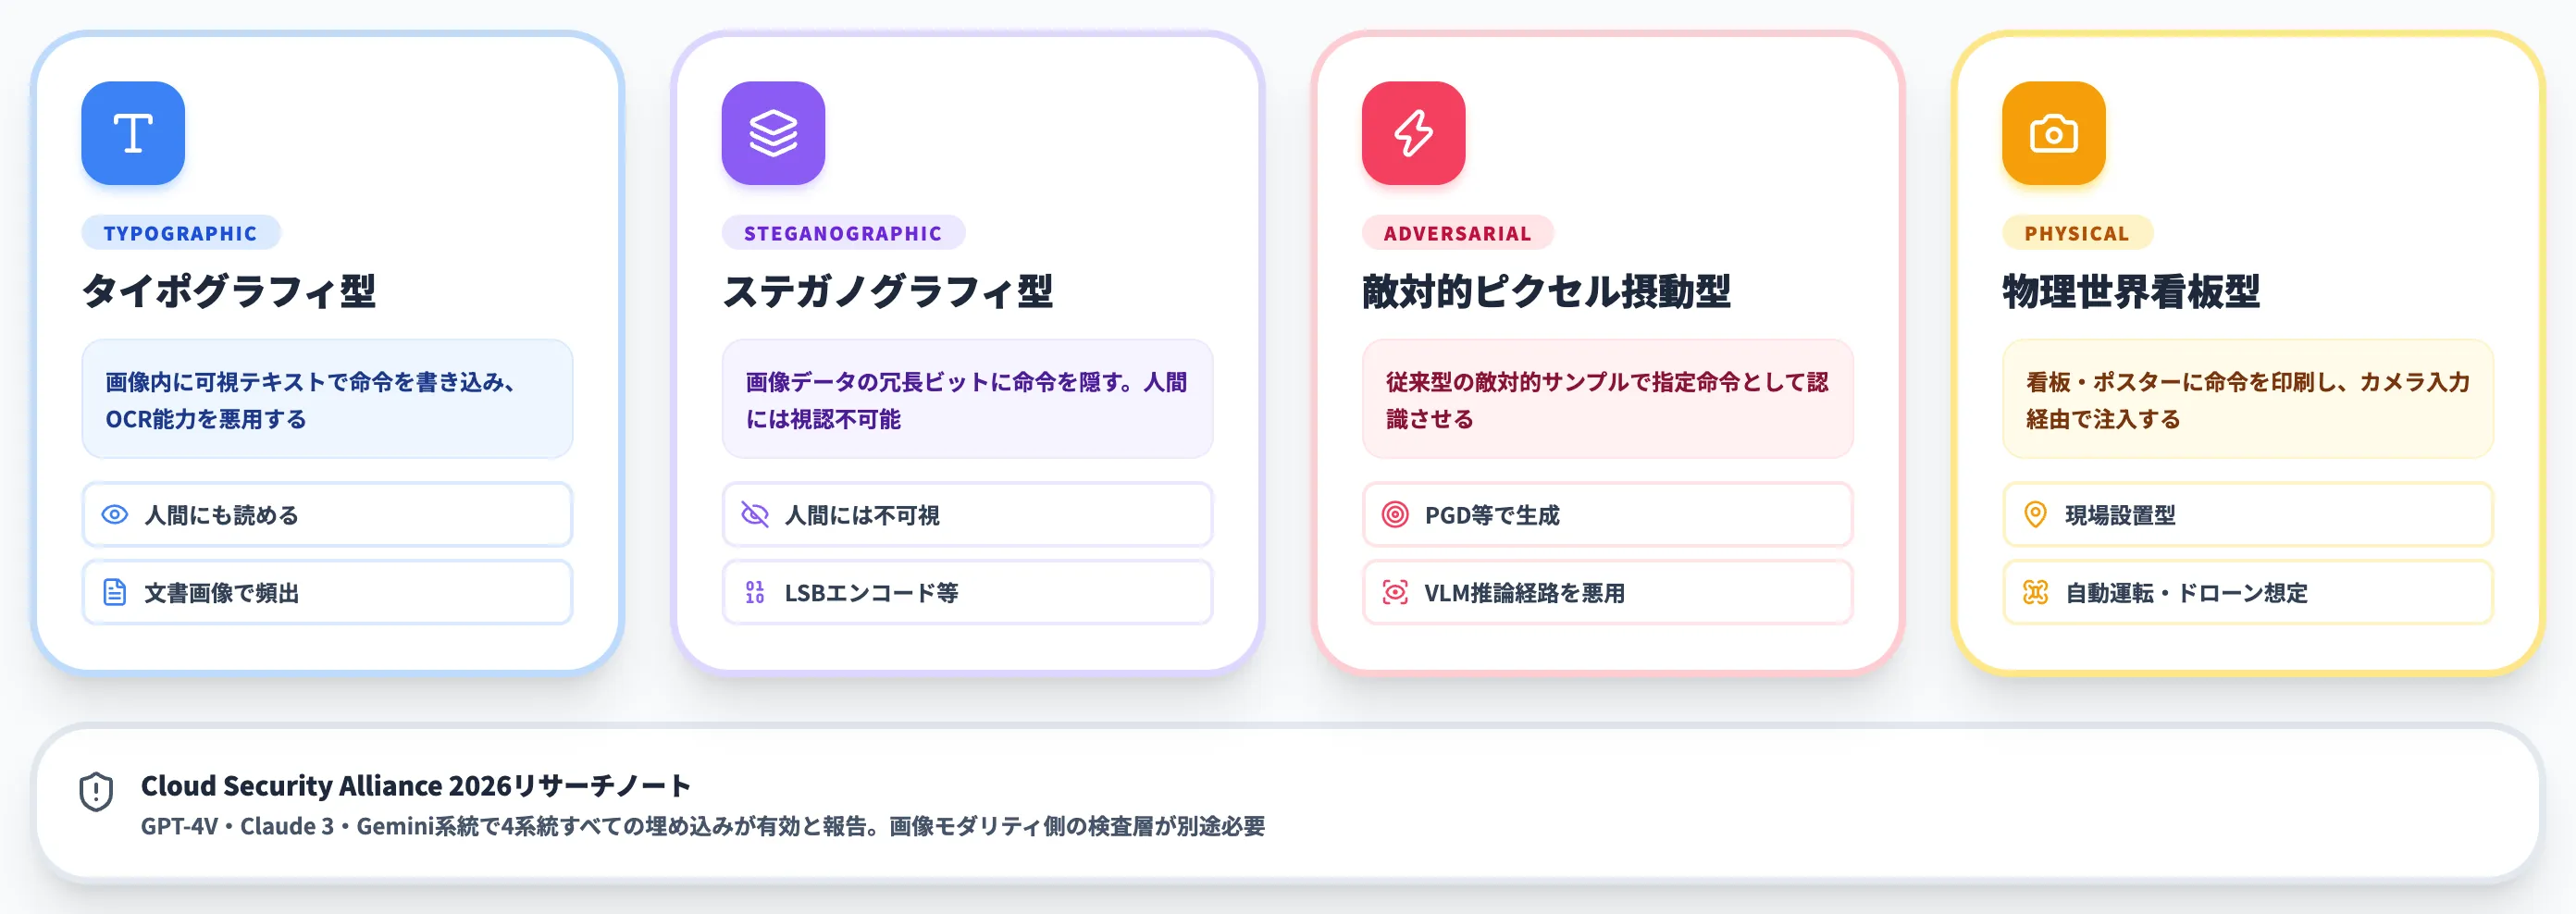Click the 物理世界看板型 card heading

point(2131,291)
